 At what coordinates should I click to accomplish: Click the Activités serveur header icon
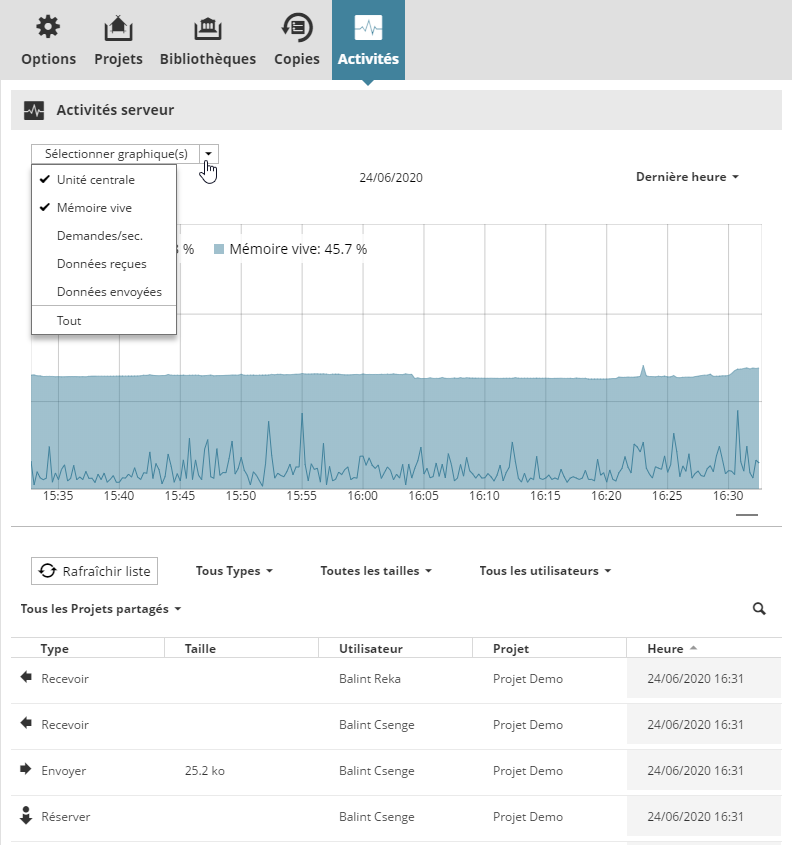click(x=34, y=110)
